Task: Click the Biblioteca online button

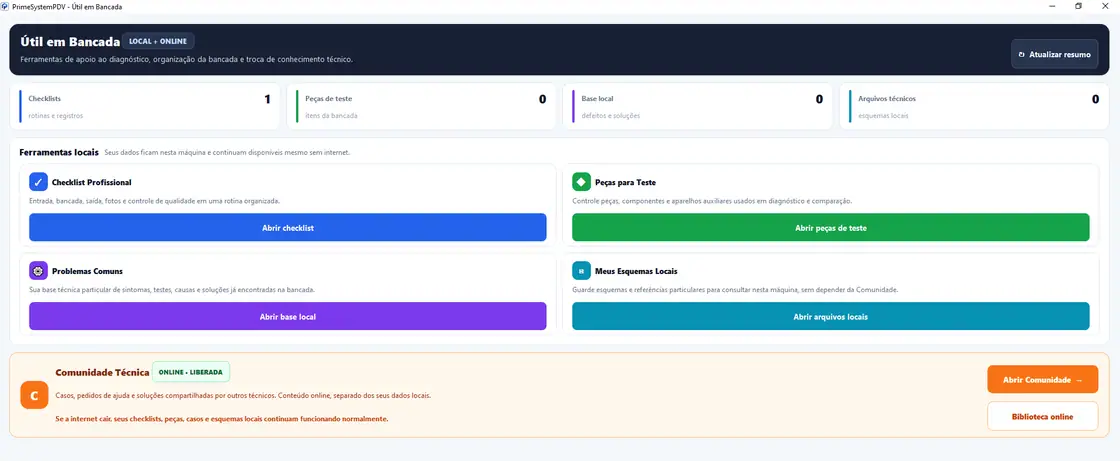Action: [1042, 416]
